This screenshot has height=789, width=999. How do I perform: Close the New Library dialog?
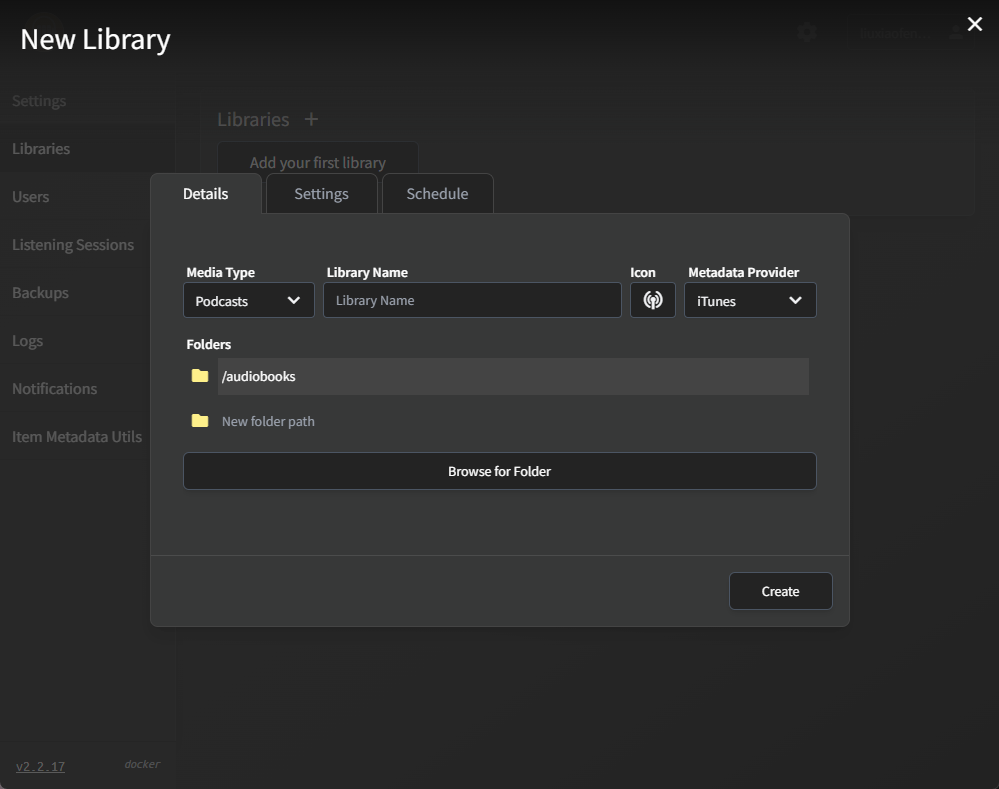(x=974, y=24)
